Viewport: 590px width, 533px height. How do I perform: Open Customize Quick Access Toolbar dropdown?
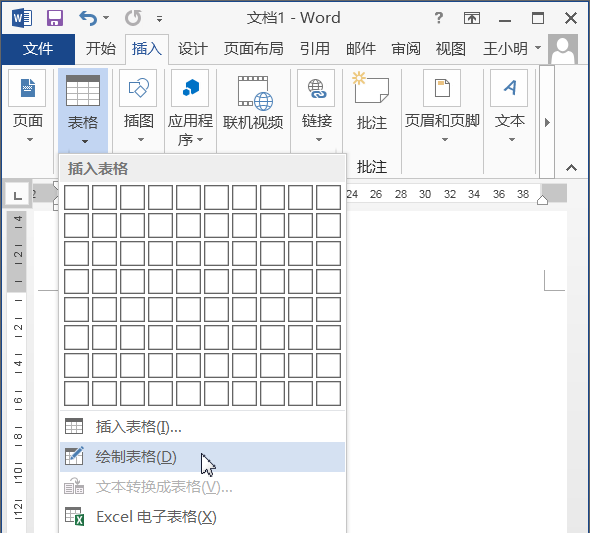[160, 18]
